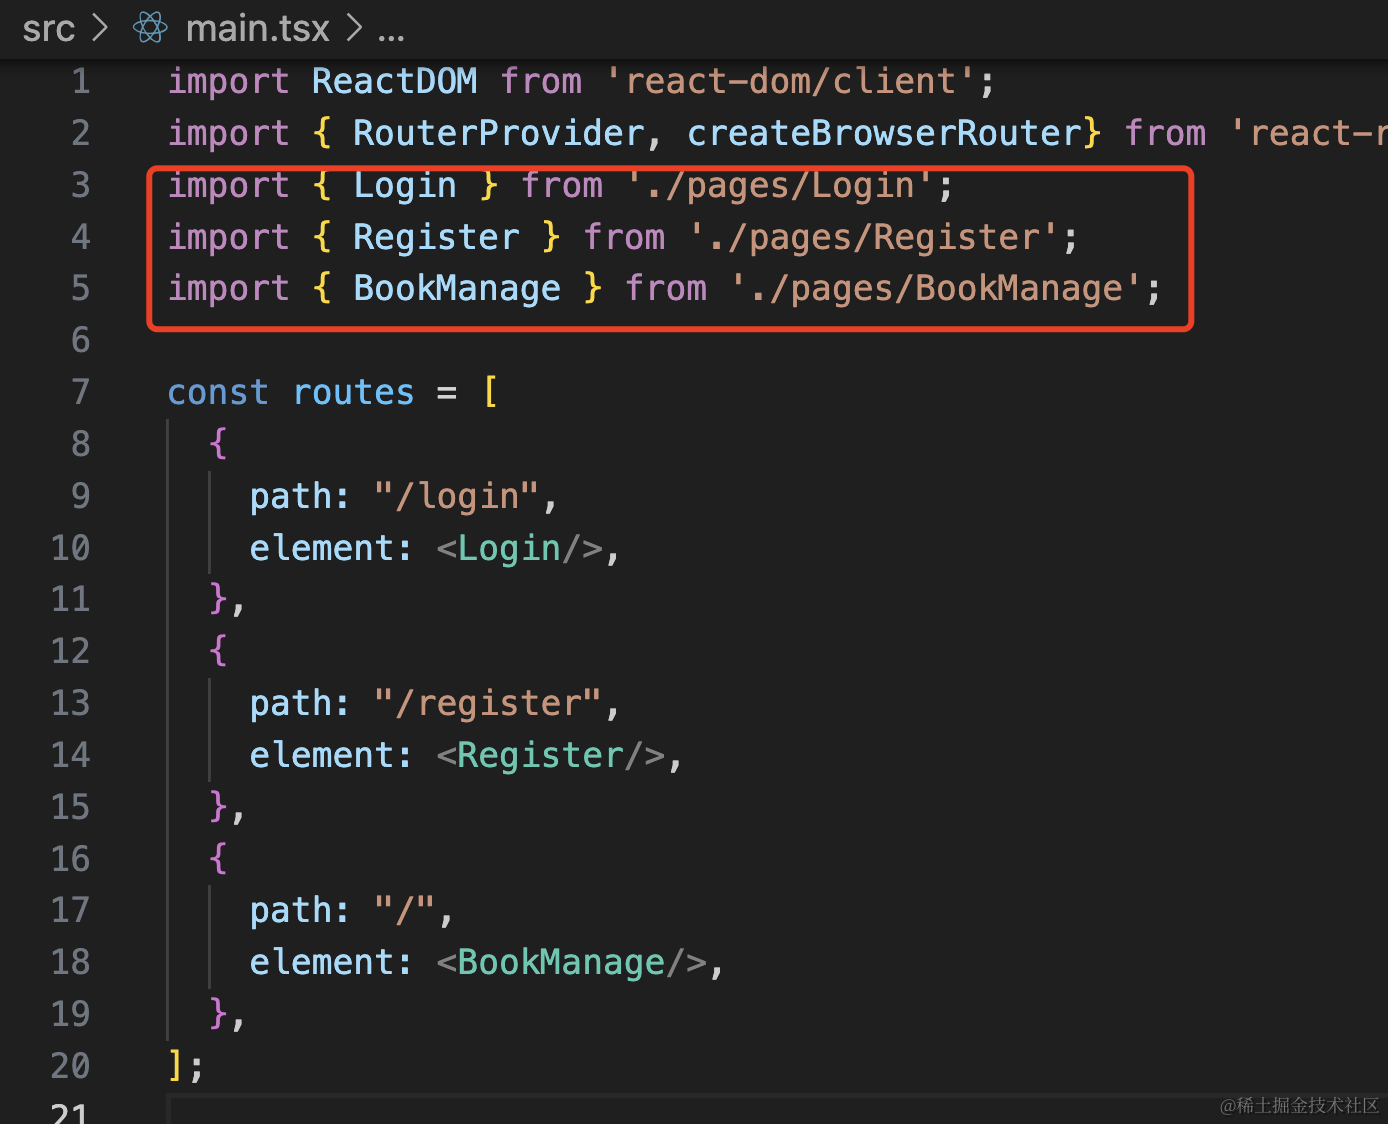
Task: Click the closing bracket of routes array
Action: [176, 1066]
